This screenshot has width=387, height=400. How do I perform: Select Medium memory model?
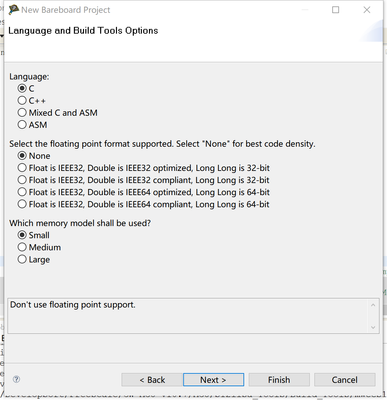pyautogui.click(x=22, y=247)
